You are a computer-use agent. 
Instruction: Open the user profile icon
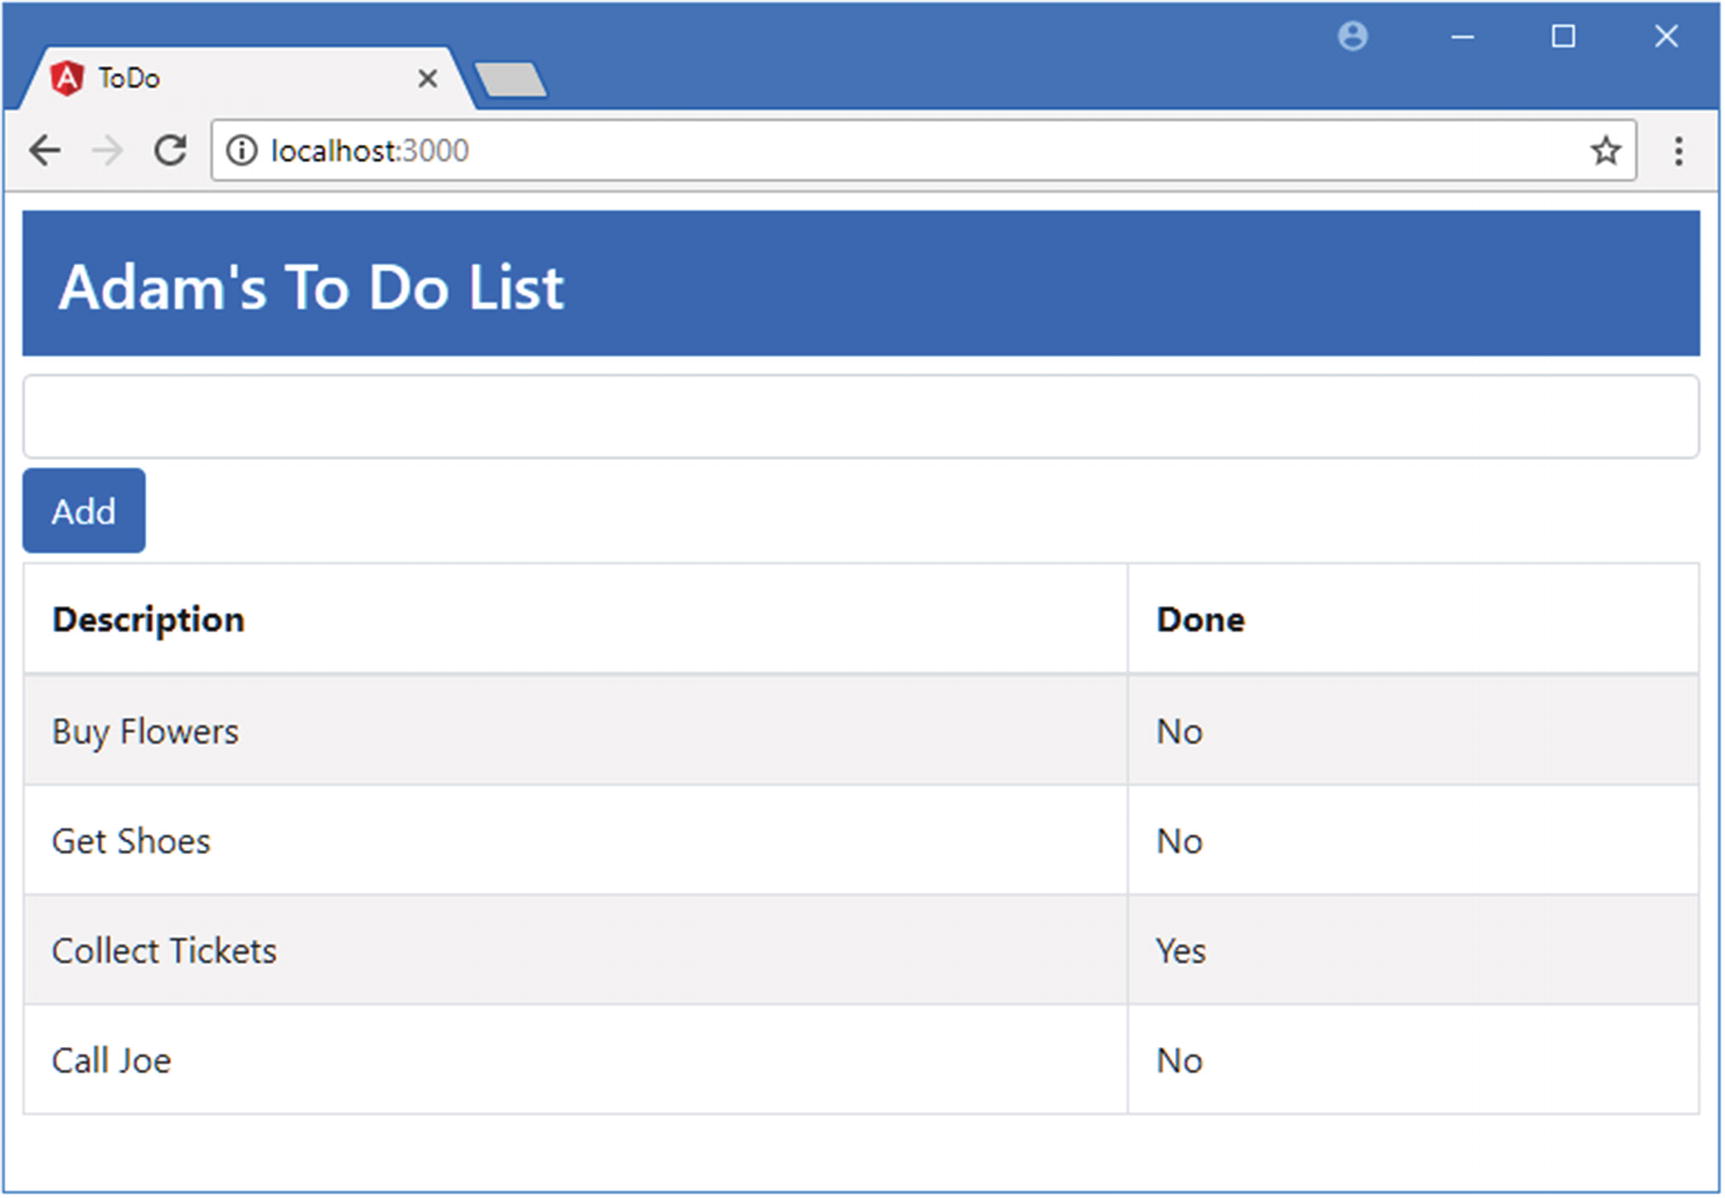1352,37
